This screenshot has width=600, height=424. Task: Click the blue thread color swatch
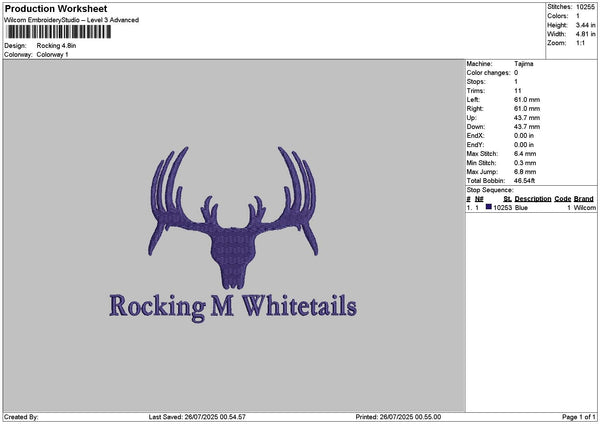tap(488, 207)
